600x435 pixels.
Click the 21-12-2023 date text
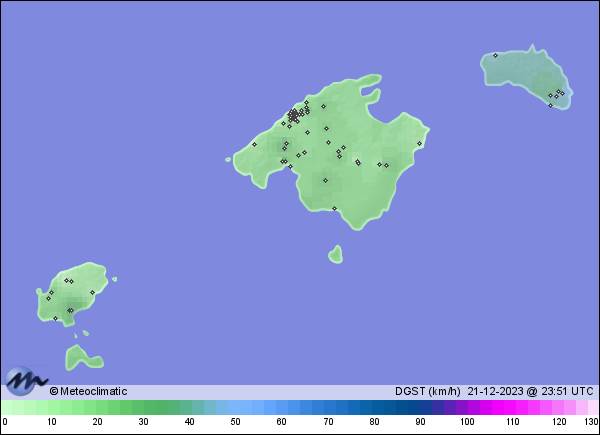click(x=495, y=391)
